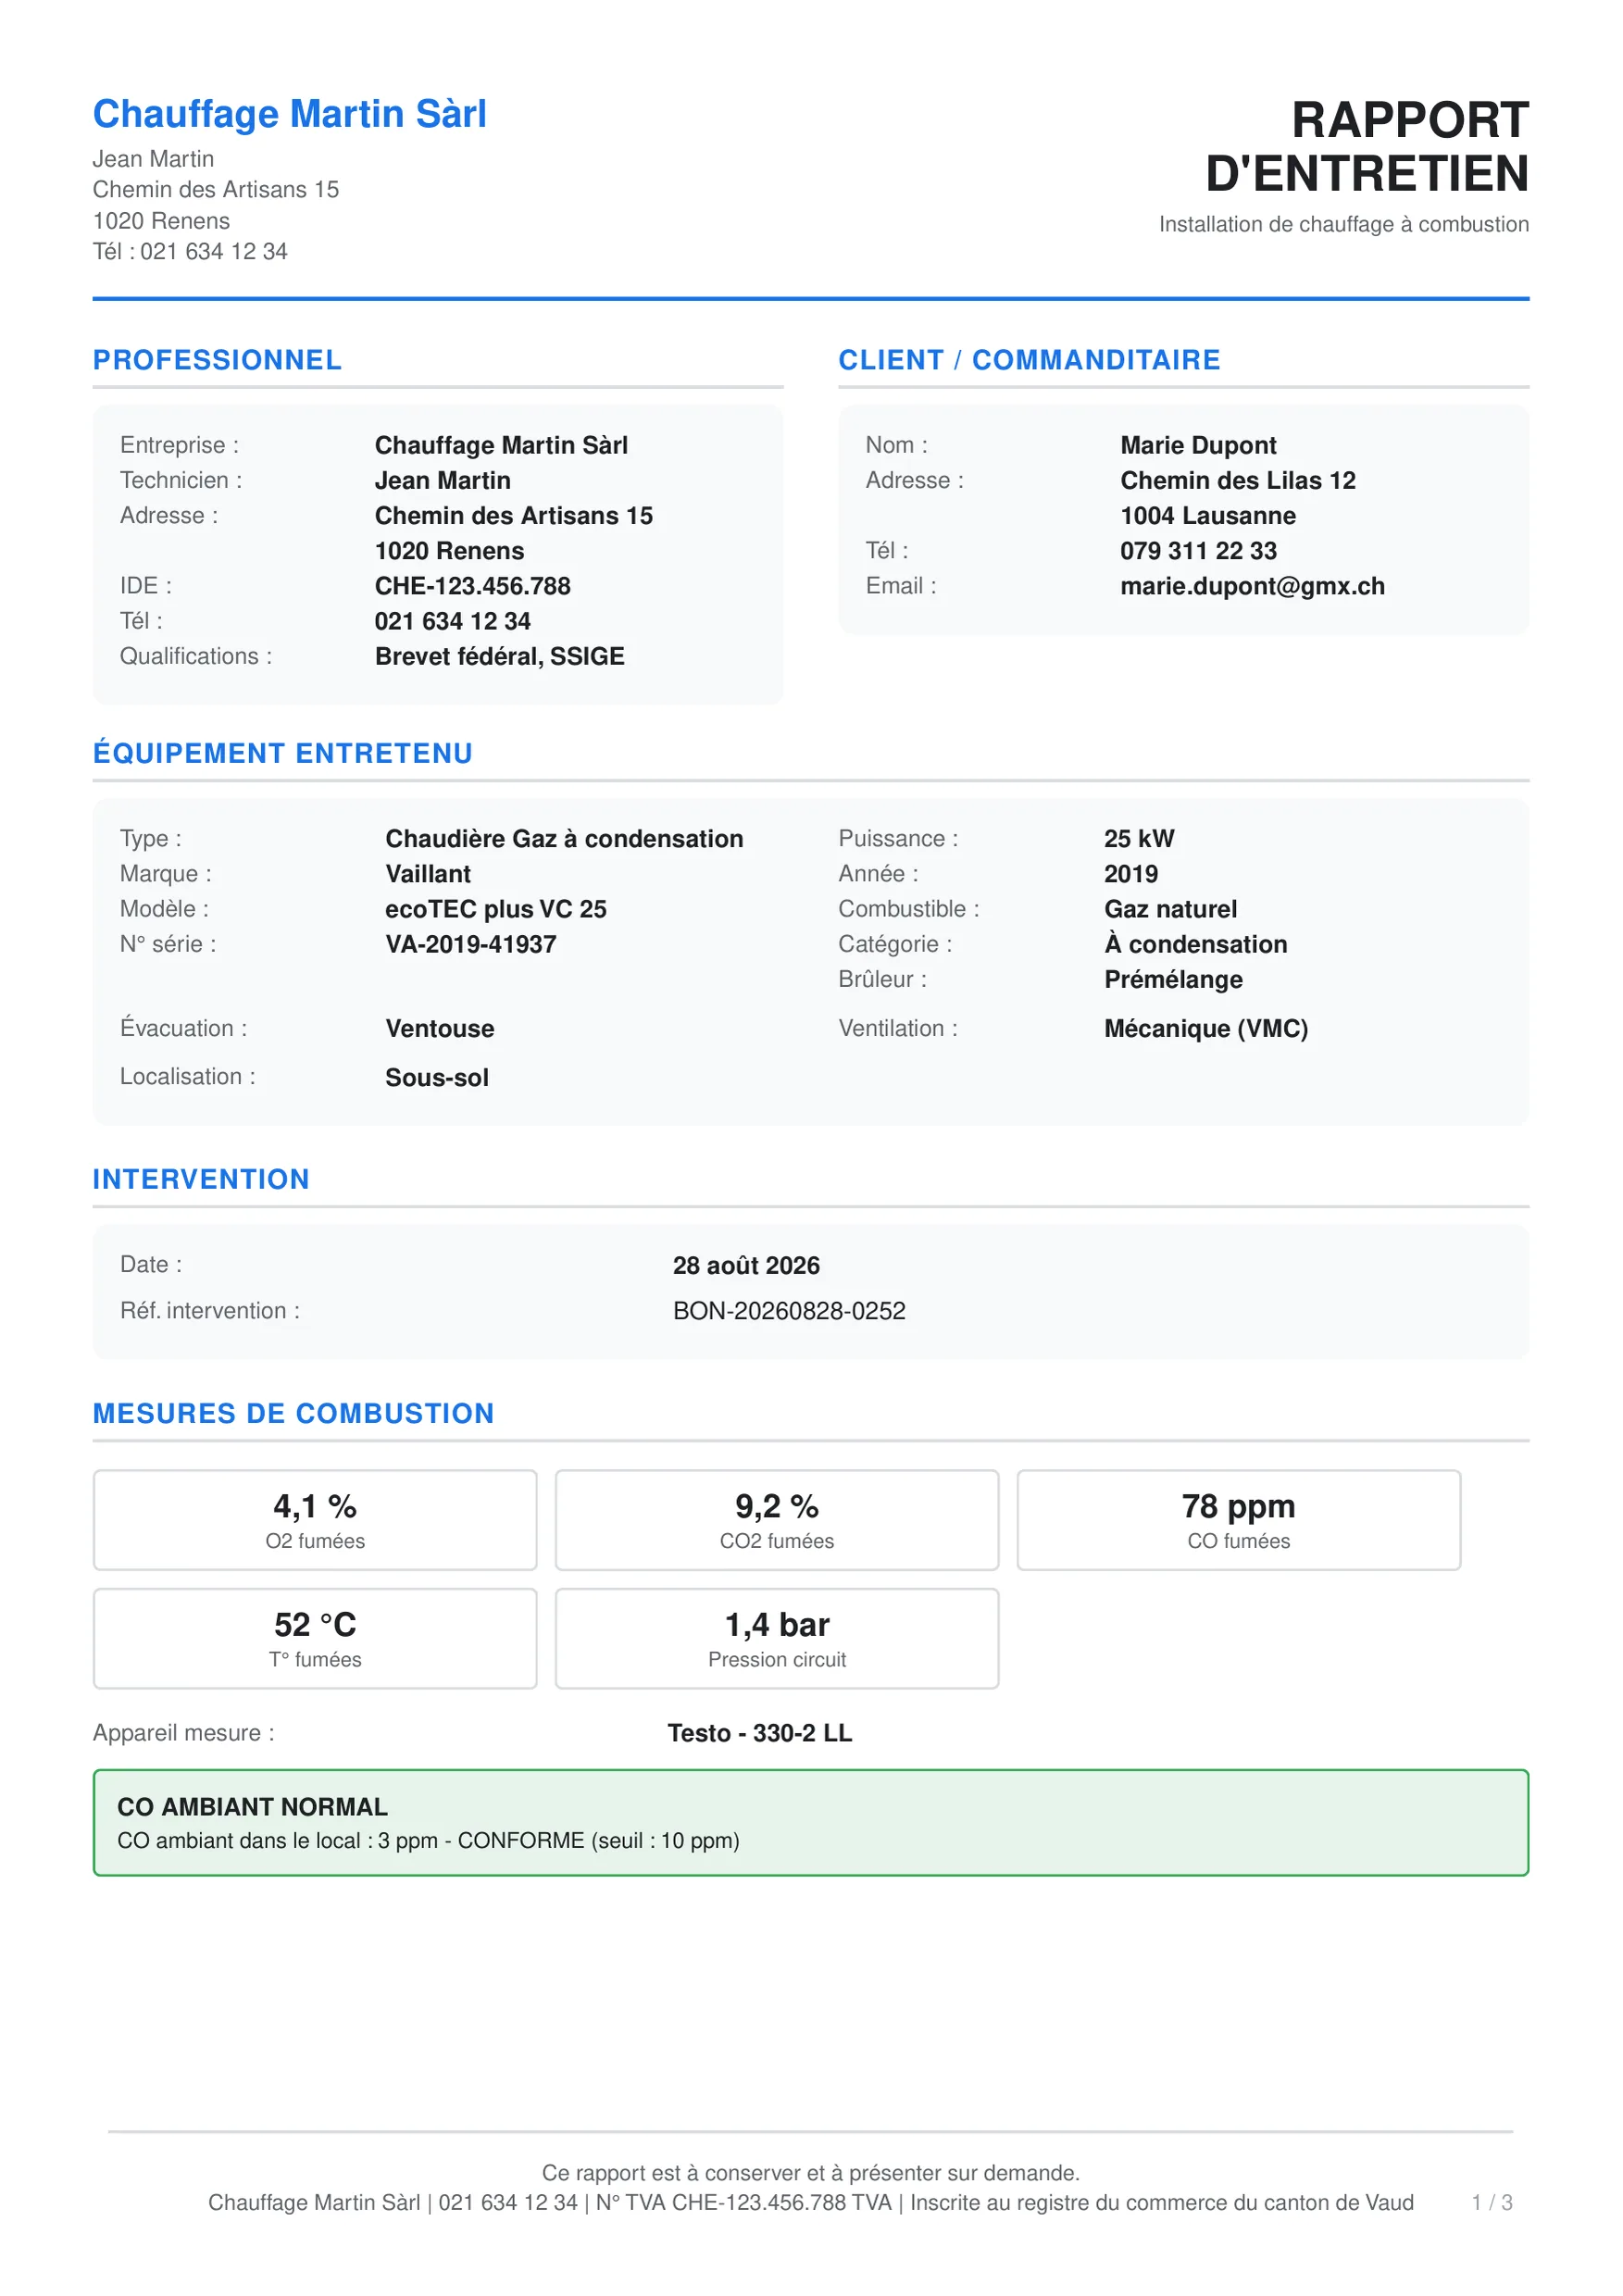Select the email marie.dupont@gmx.ch
This screenshot has width=1623, height=2296.
pos(1252,586)
